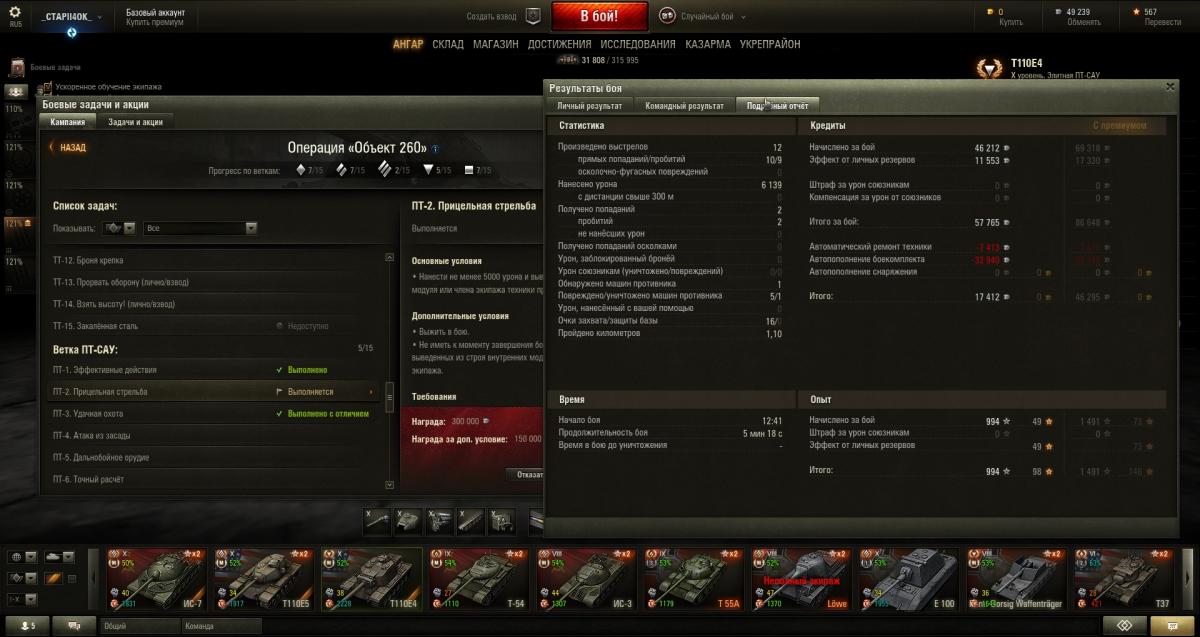This screenshot has width=1200, height=637.
Task: Open the vehicle class filter dropdown in carousel
Action: pyautogui.click(x=21, y=578)
